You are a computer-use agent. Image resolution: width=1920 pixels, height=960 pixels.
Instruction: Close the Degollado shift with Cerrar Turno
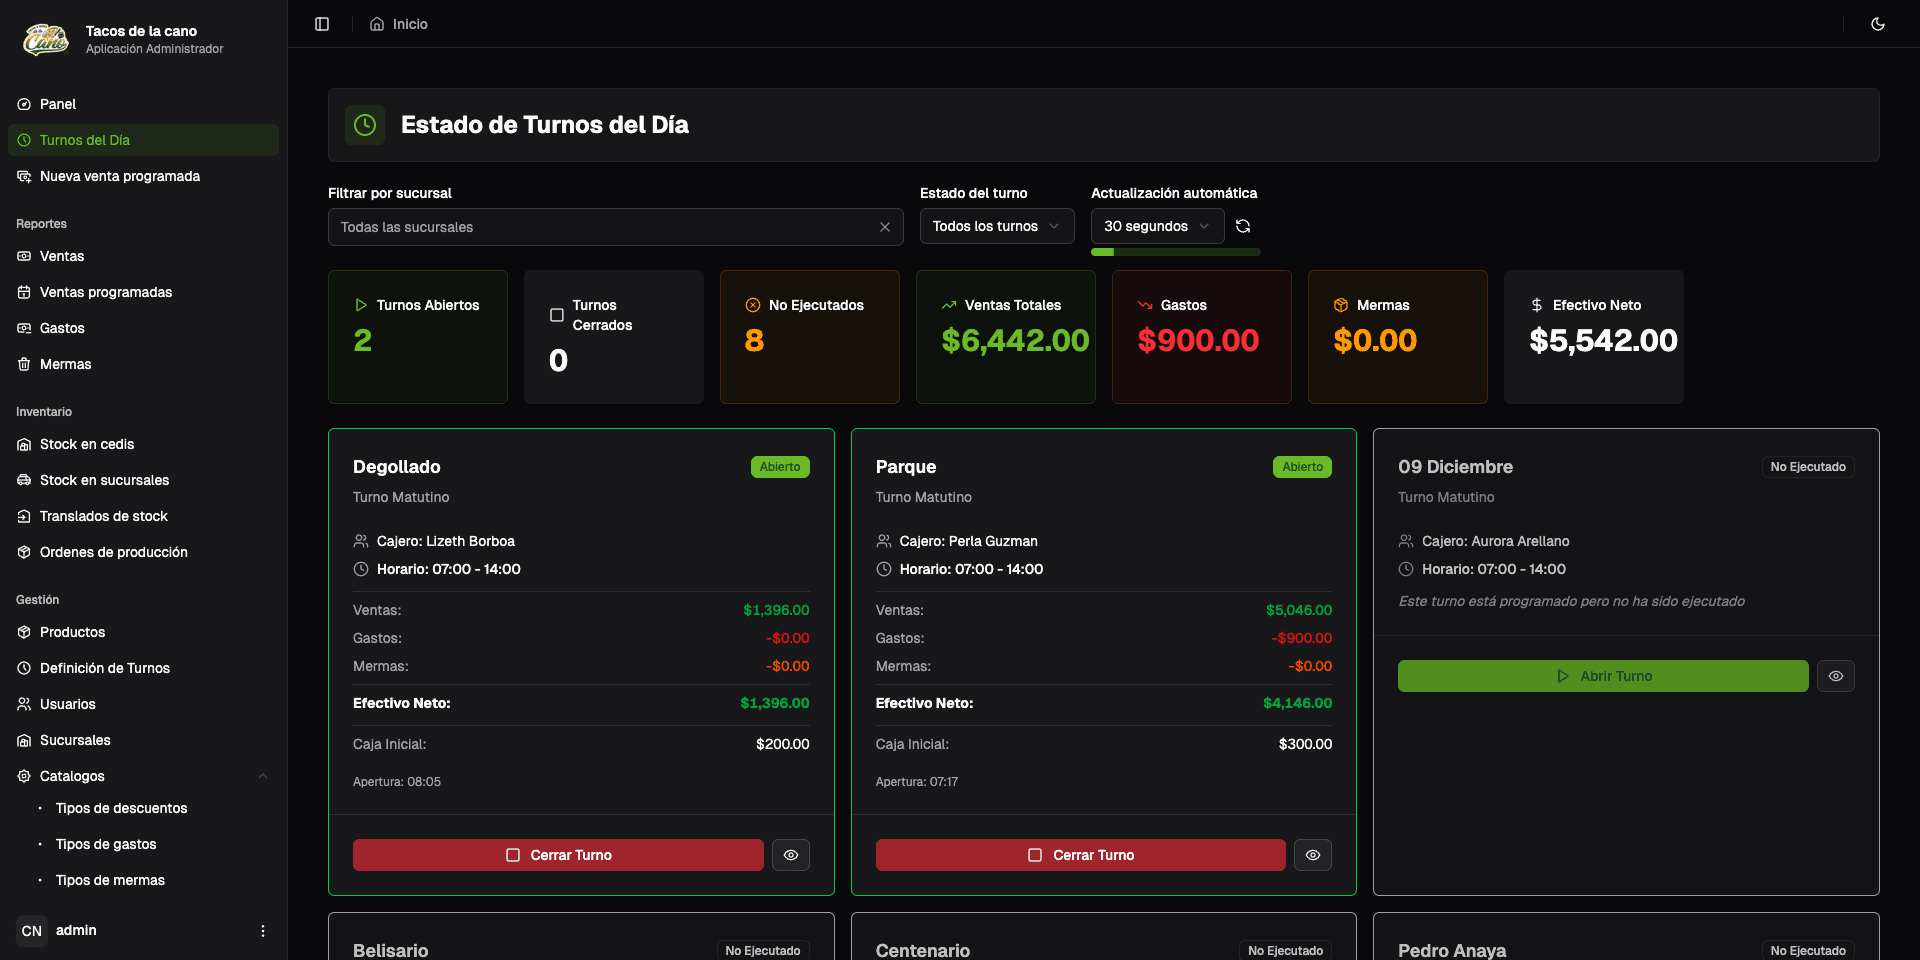558,855
